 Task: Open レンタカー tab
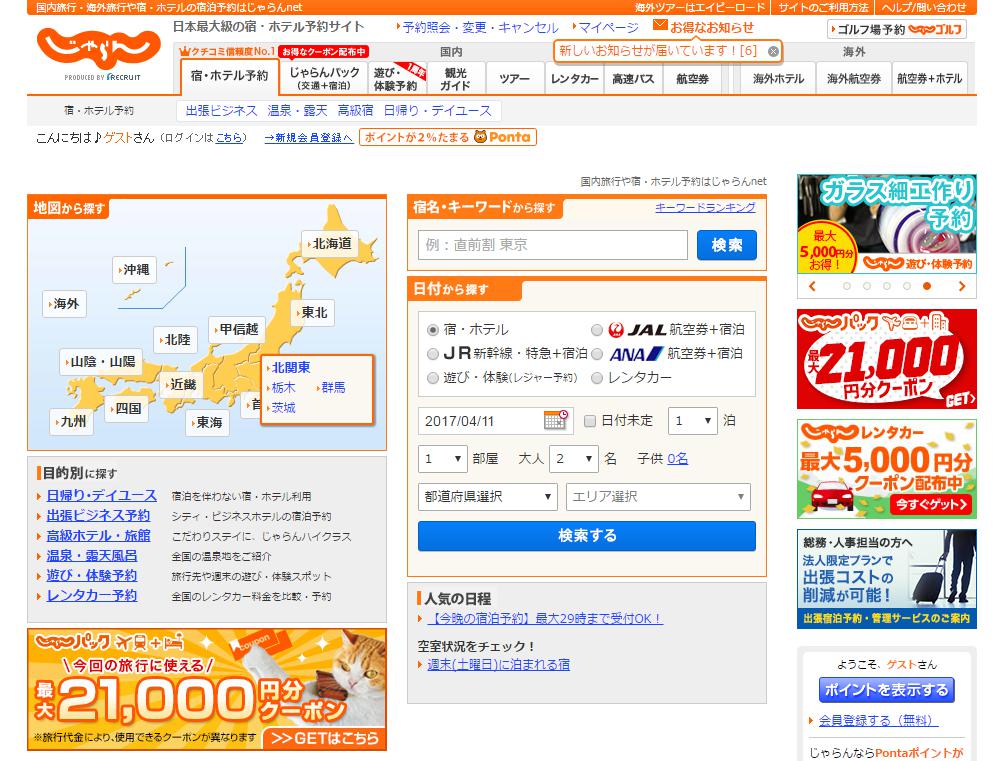tap(574, 79)
